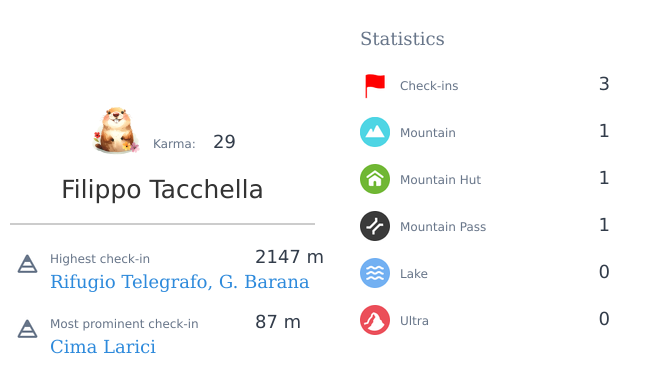Click the Statistics heading
Image resolution: width=650 pixels, height=385 pixels.
[x=402, y=39]
